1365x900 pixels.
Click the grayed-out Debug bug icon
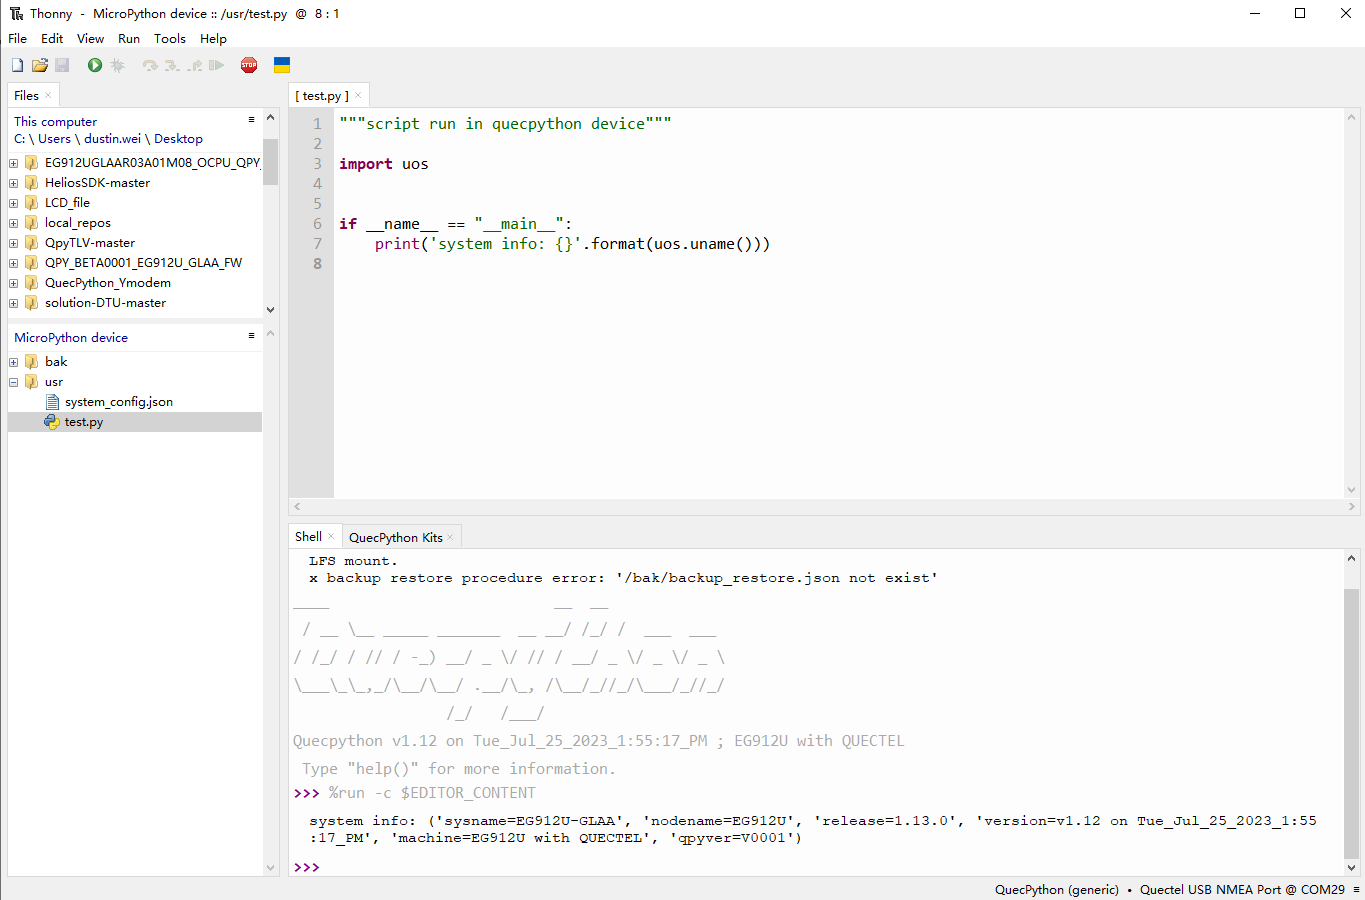tap(118, 65)
